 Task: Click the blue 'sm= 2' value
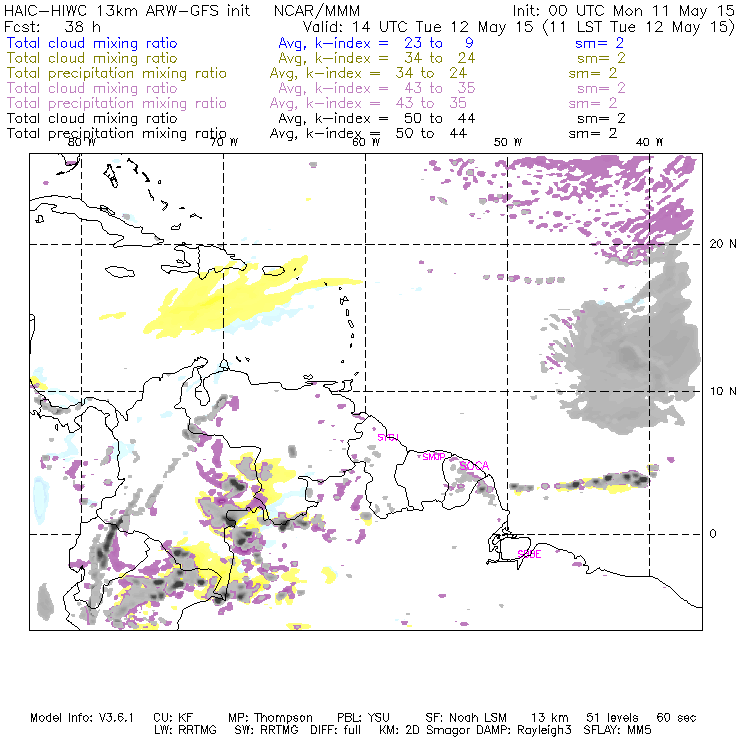[x=599, y=43]
